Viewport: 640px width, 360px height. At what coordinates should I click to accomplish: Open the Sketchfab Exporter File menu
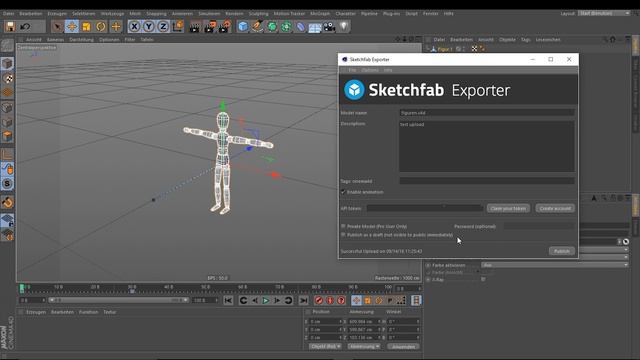(x=352, y=70)
